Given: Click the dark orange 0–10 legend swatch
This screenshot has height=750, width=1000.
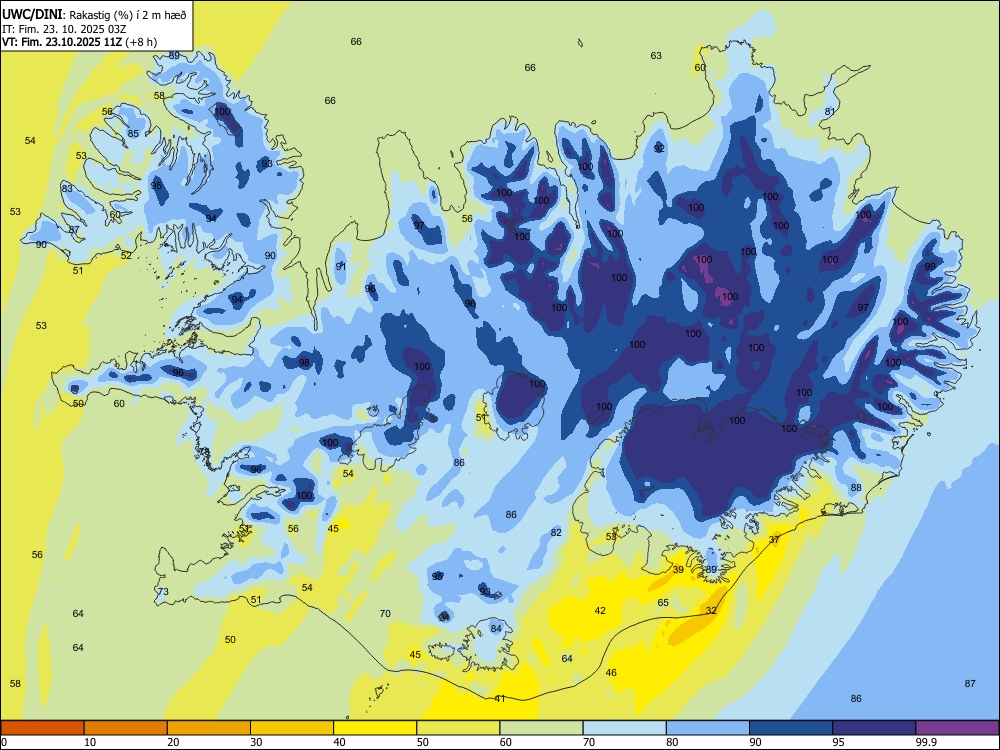Looking at the screenshot, I should click(x=43, y=728).
